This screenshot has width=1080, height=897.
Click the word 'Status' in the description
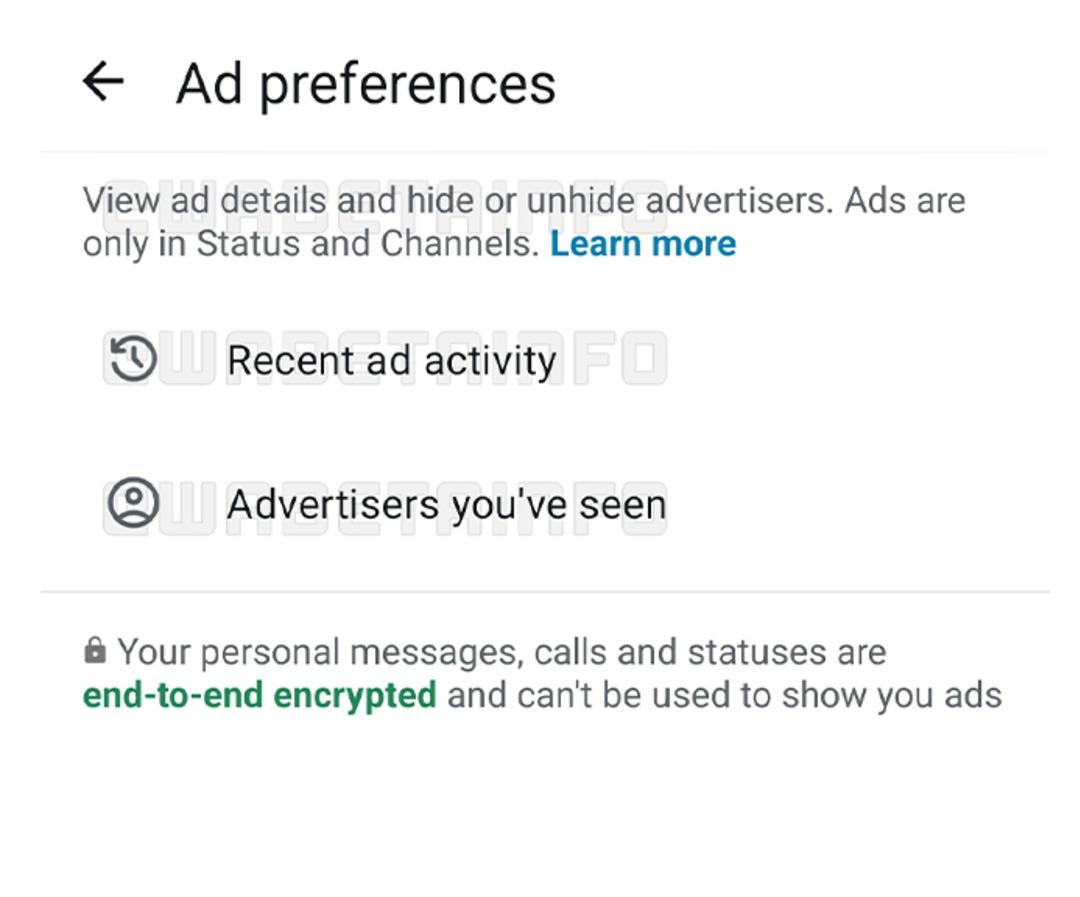(x=248, y=243)
